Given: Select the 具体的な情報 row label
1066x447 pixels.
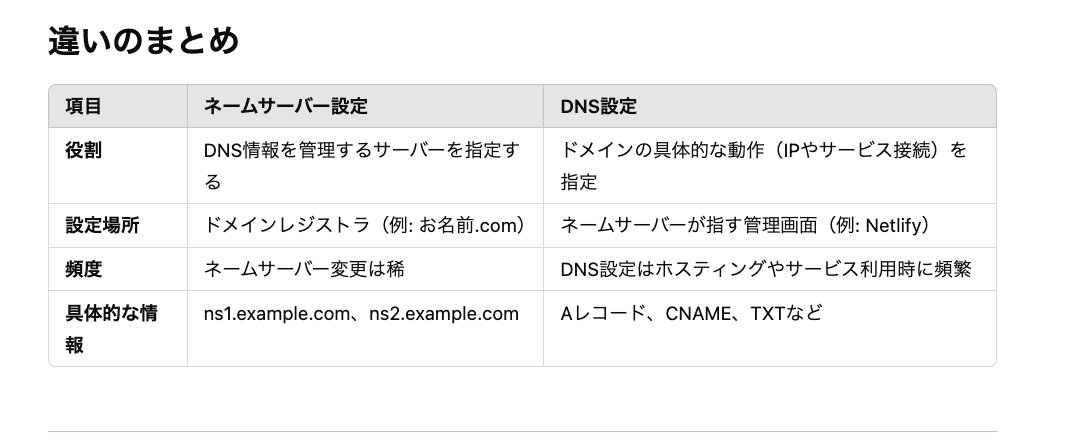Looking at the screenshot, I should (x=111, y=329).
